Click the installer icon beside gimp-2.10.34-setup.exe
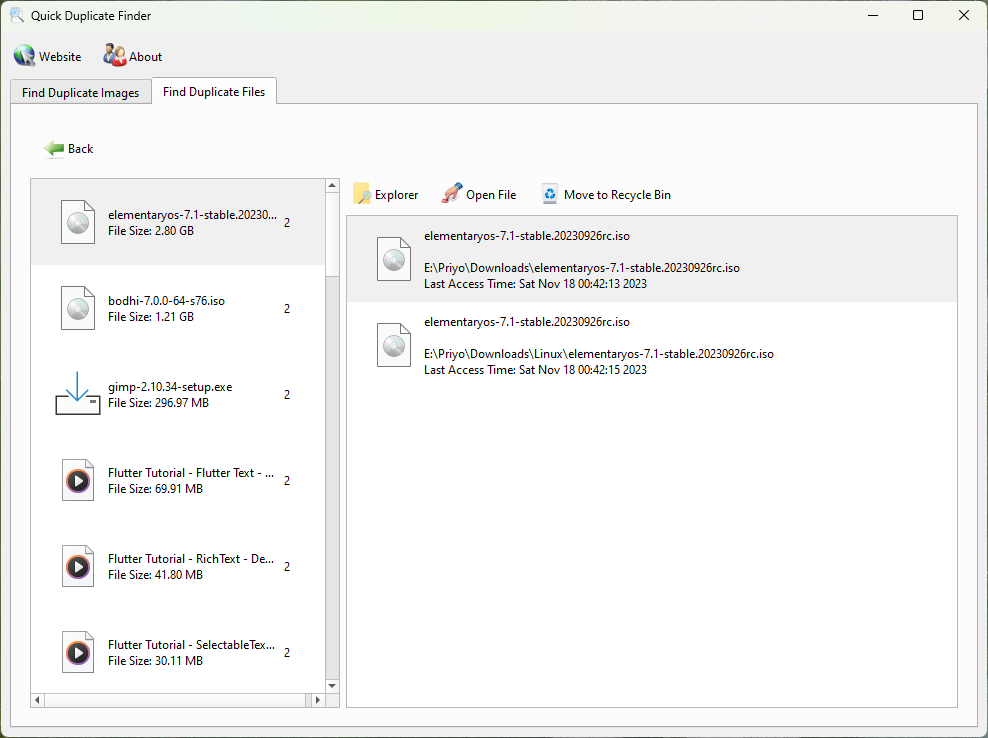 78,393
